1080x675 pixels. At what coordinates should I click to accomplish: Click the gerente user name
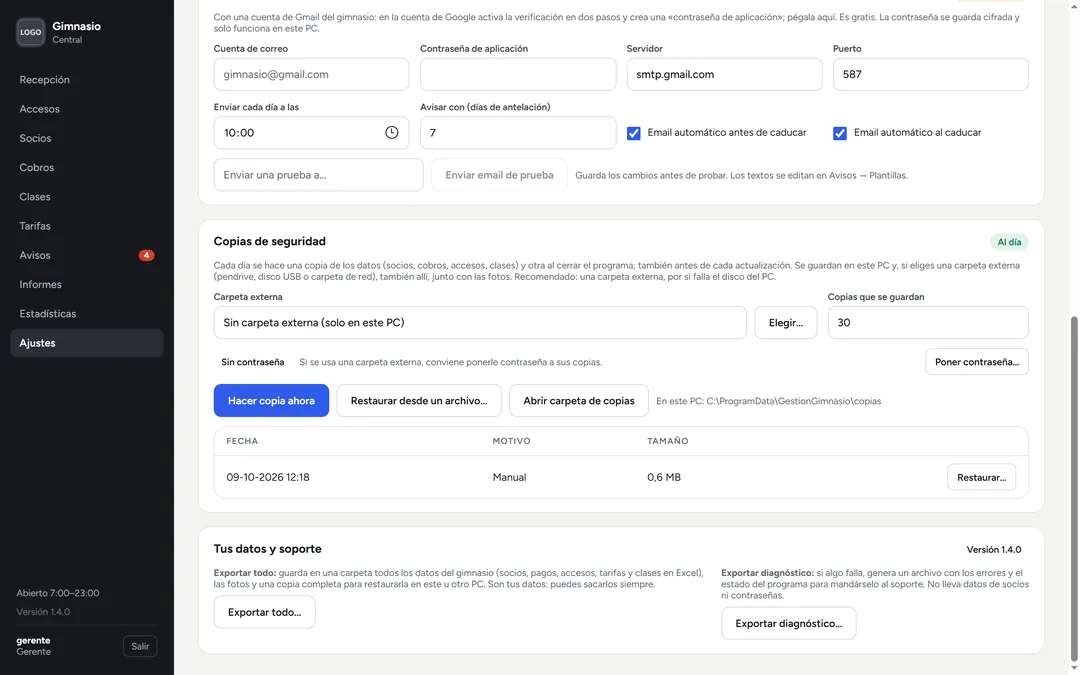tap(33, 641)
